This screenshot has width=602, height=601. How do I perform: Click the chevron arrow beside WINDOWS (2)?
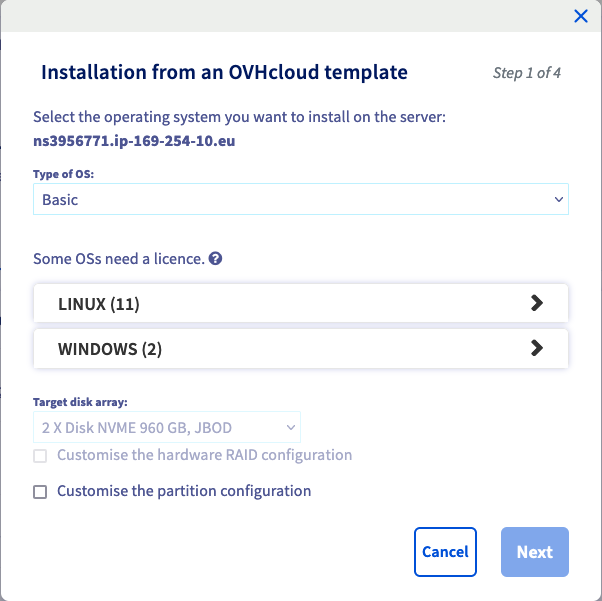click(537, 348)
